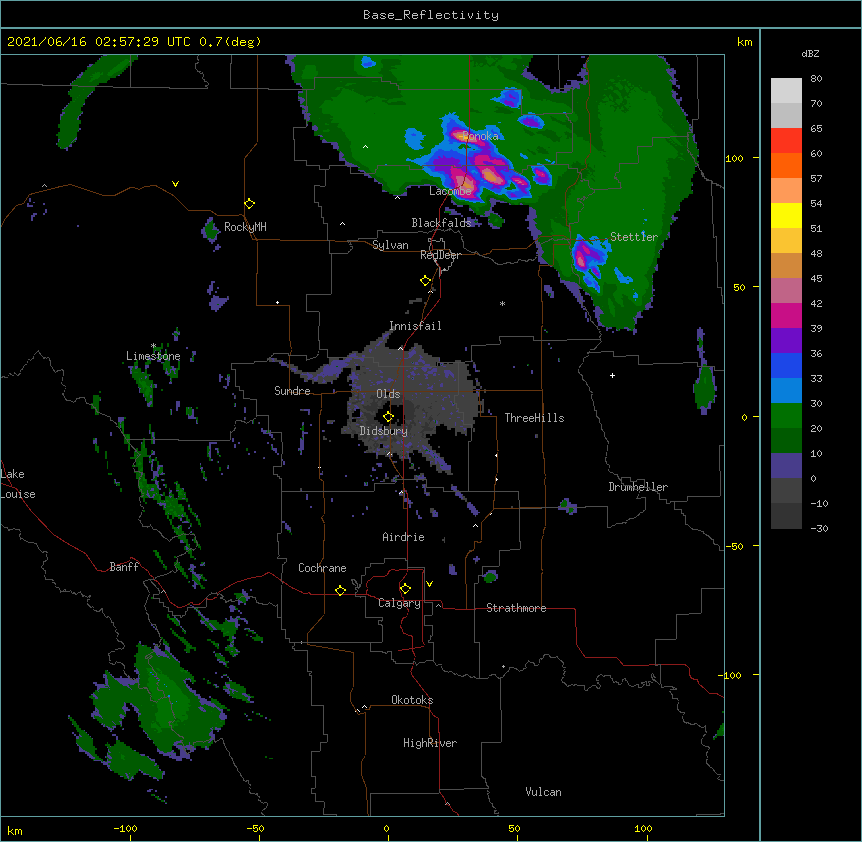Click the Limestone label

pos(153,356)
